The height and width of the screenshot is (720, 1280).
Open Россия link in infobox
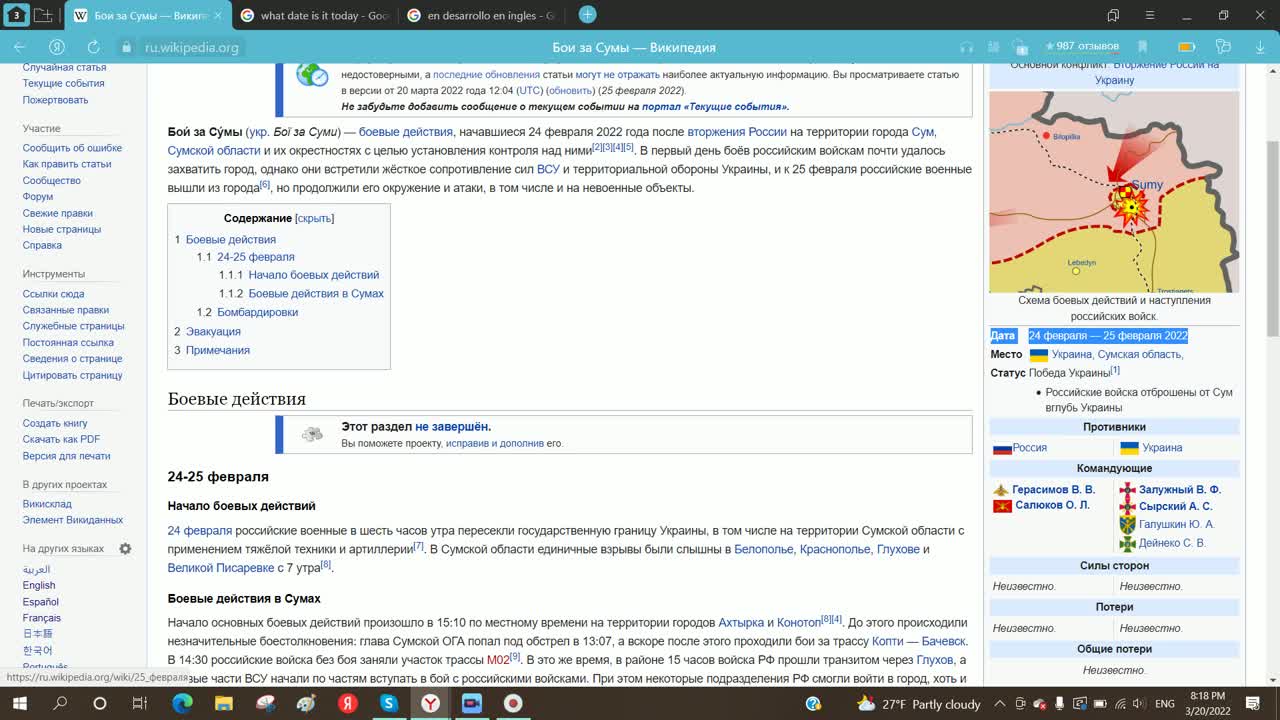1030,448
